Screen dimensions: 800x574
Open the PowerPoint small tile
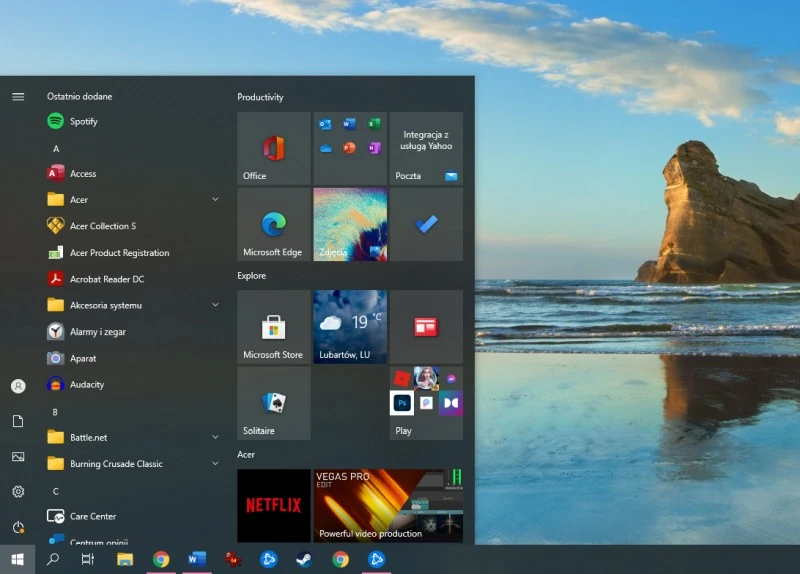(x=349, y=148)
